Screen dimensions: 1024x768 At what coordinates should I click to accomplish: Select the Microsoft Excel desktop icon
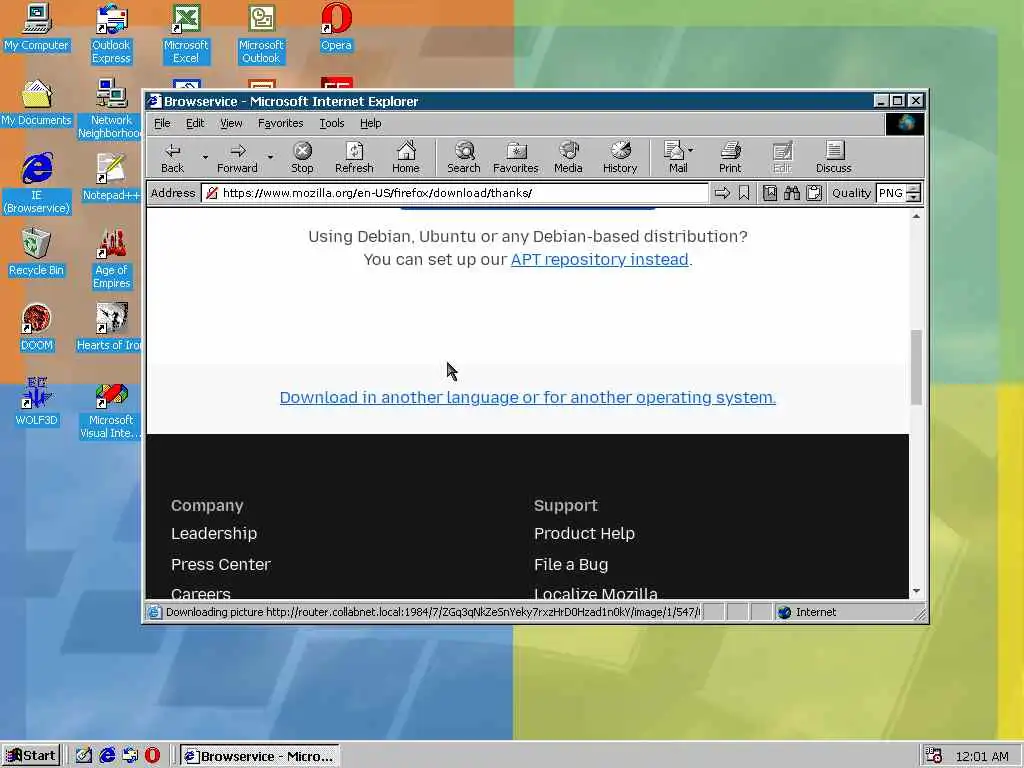pos(186,34)
